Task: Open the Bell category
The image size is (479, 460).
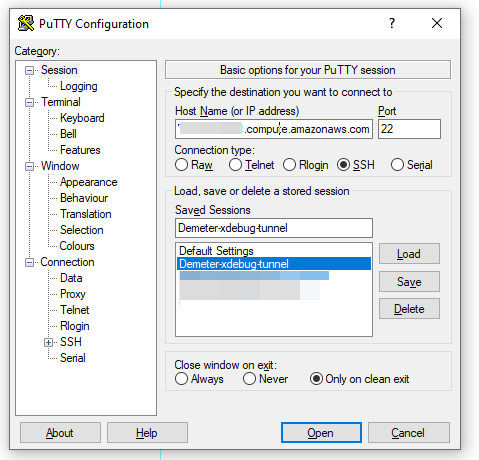Action: [x=68, y=134]
